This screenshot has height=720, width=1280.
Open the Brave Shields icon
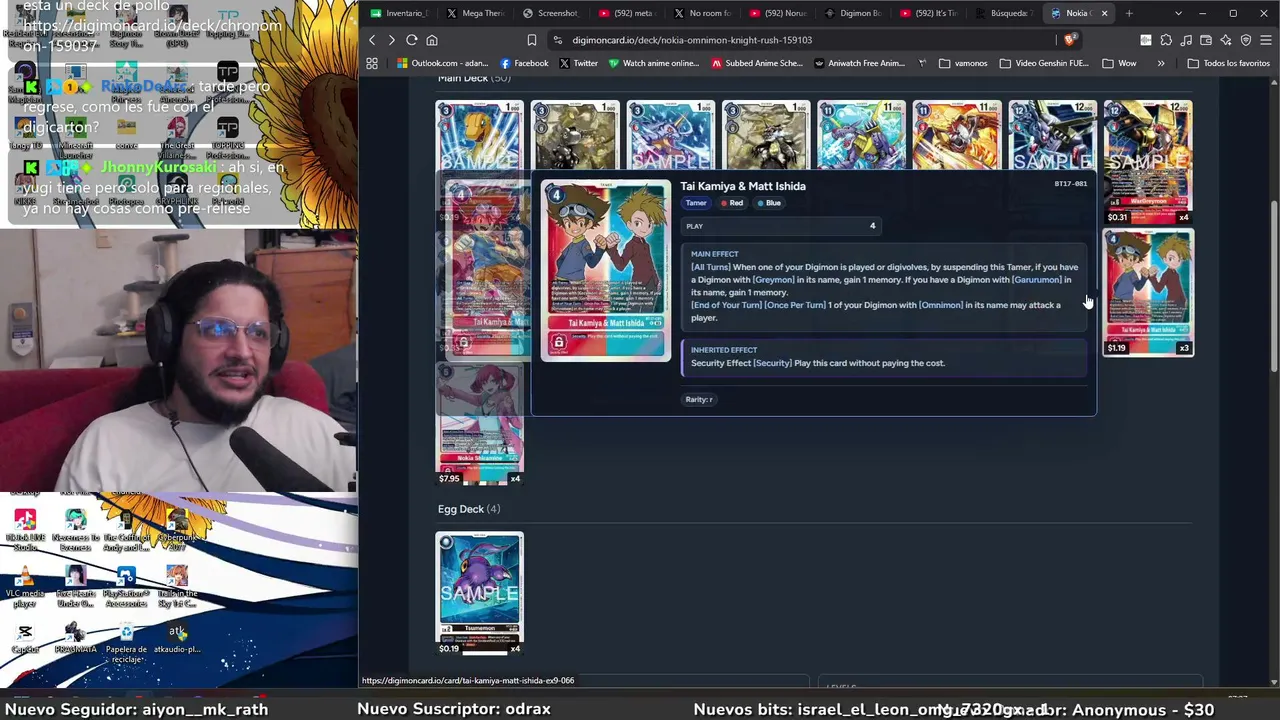(1070, 40)
